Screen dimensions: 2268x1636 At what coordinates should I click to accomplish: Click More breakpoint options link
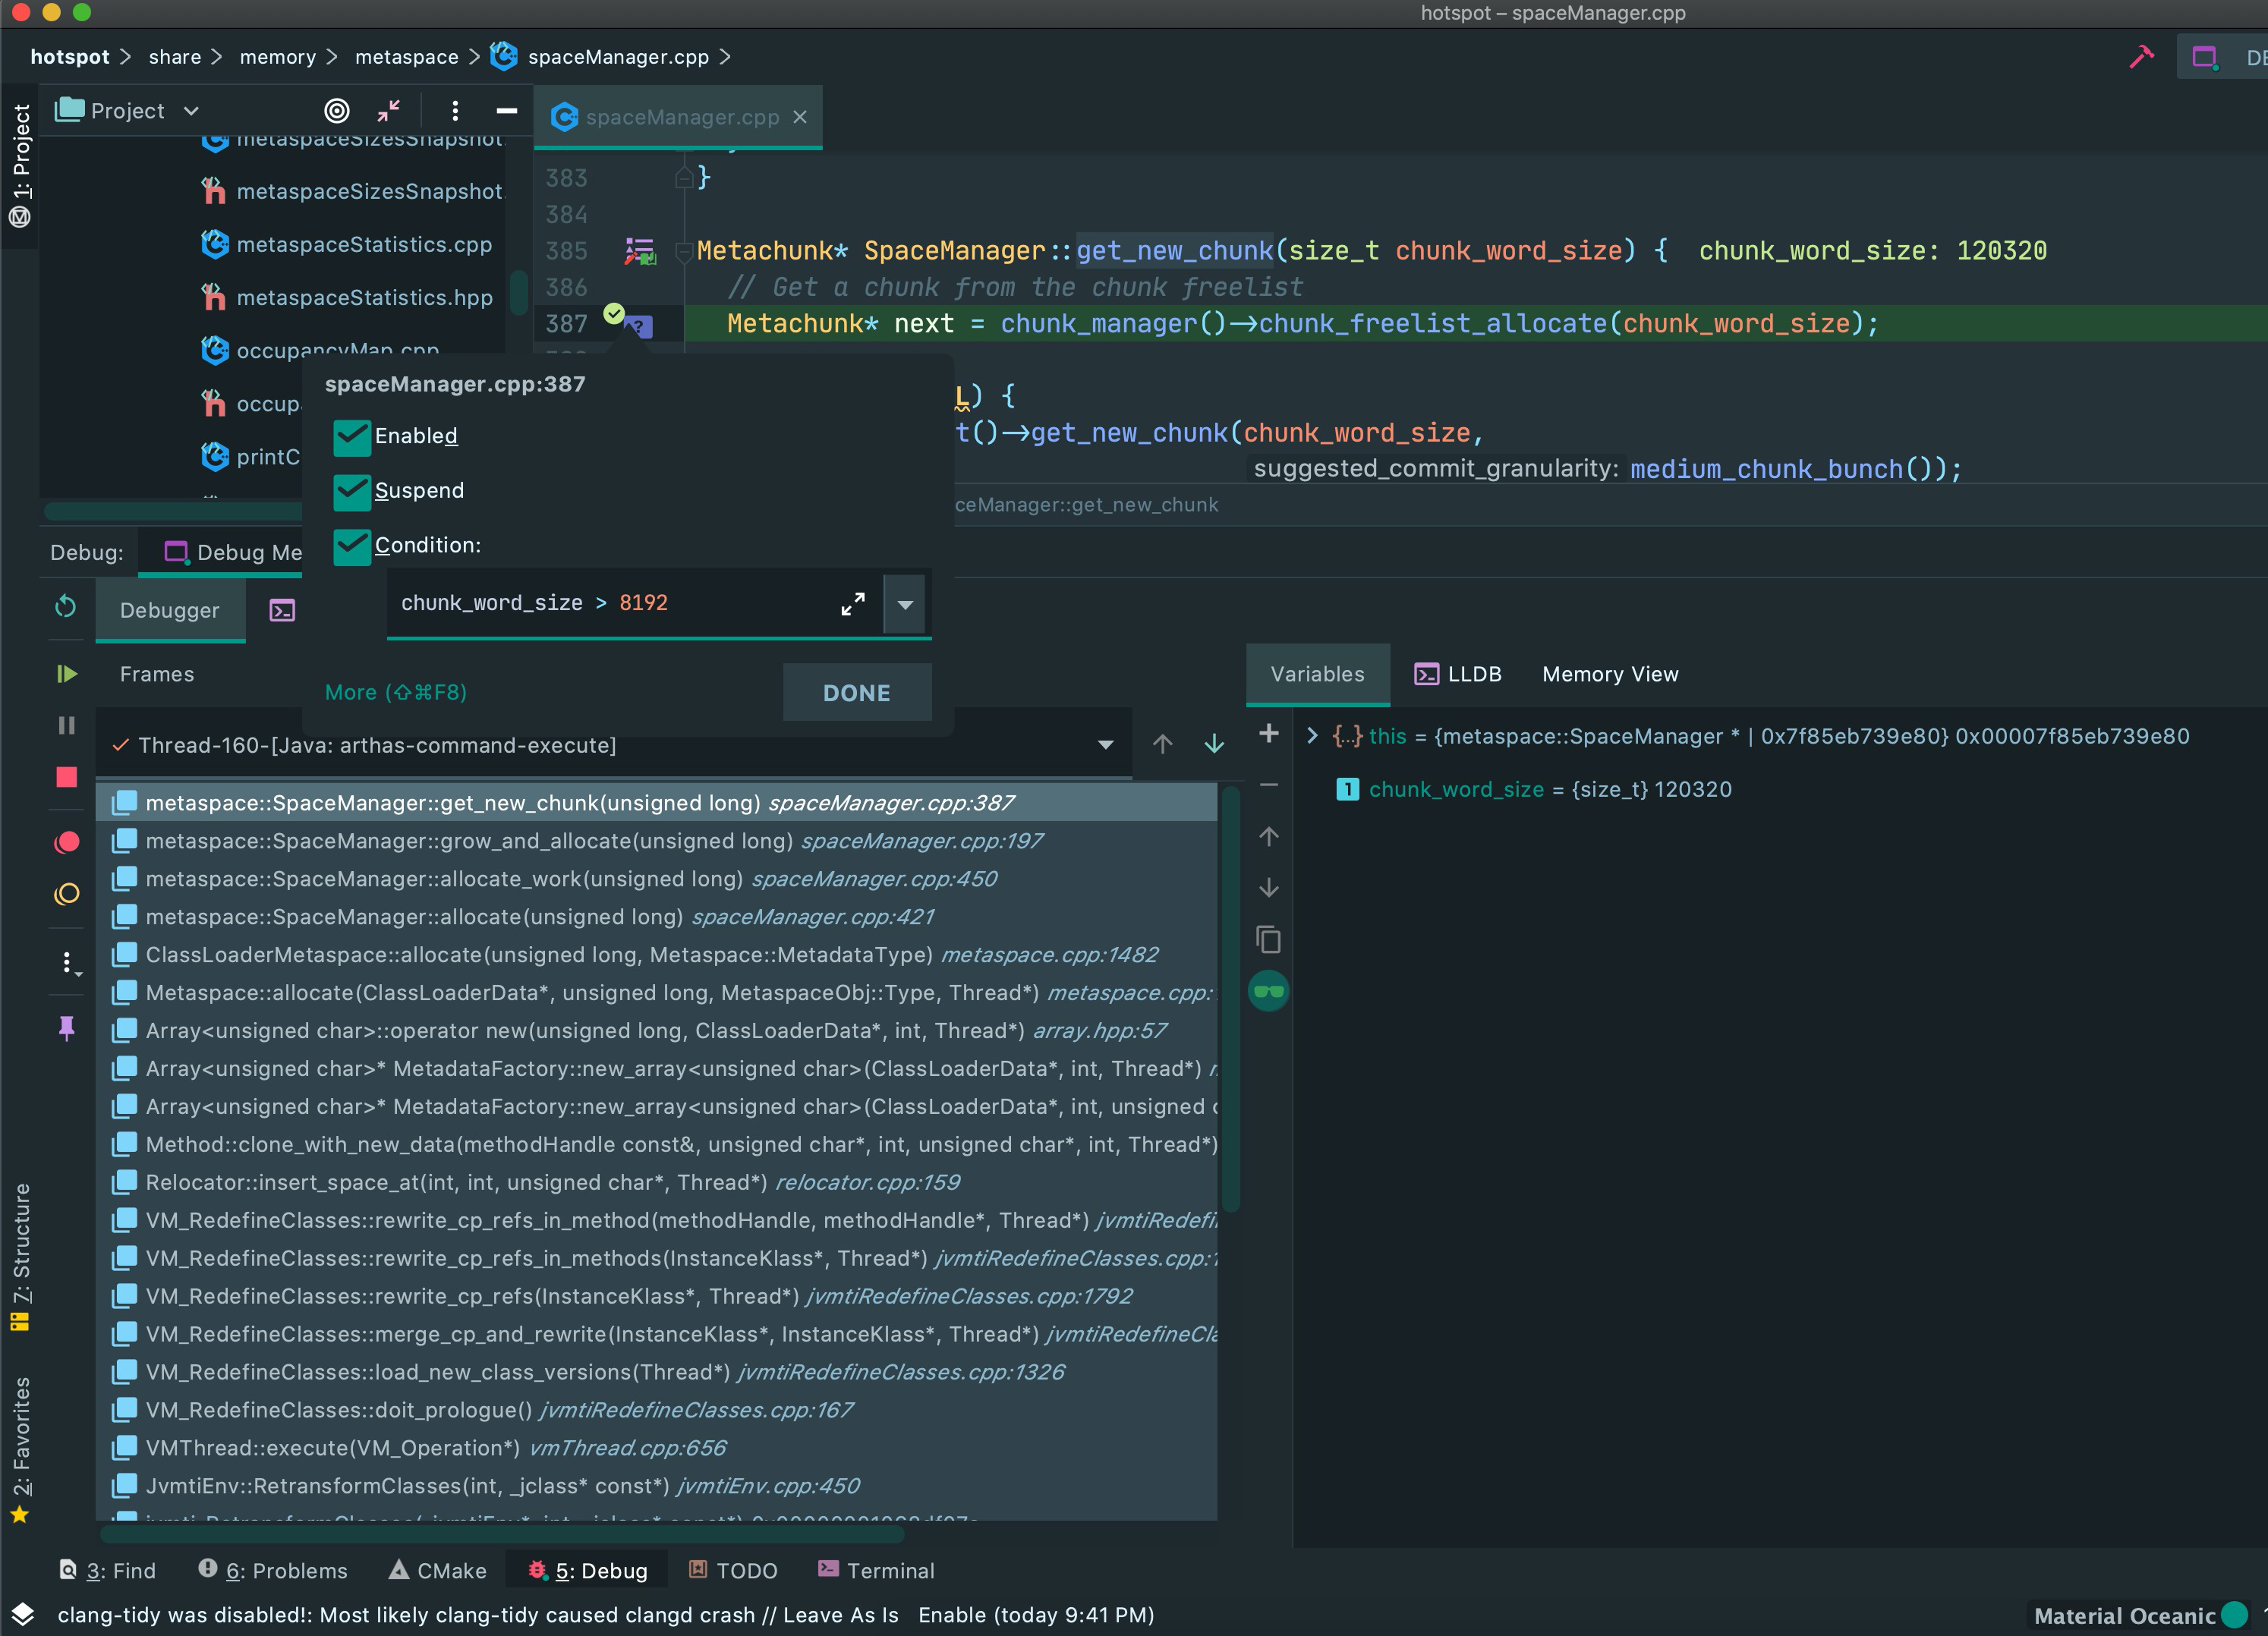tap(396, 692)
